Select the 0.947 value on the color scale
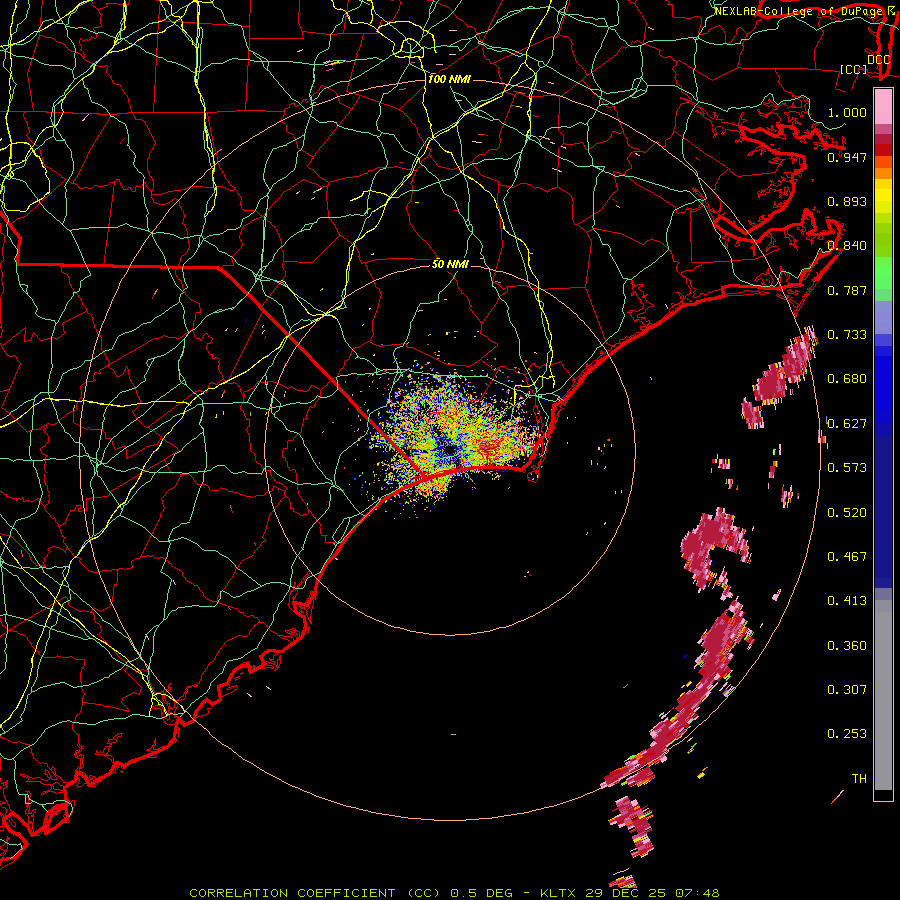This screenshot has width=900, height=900. pos(847,157)
